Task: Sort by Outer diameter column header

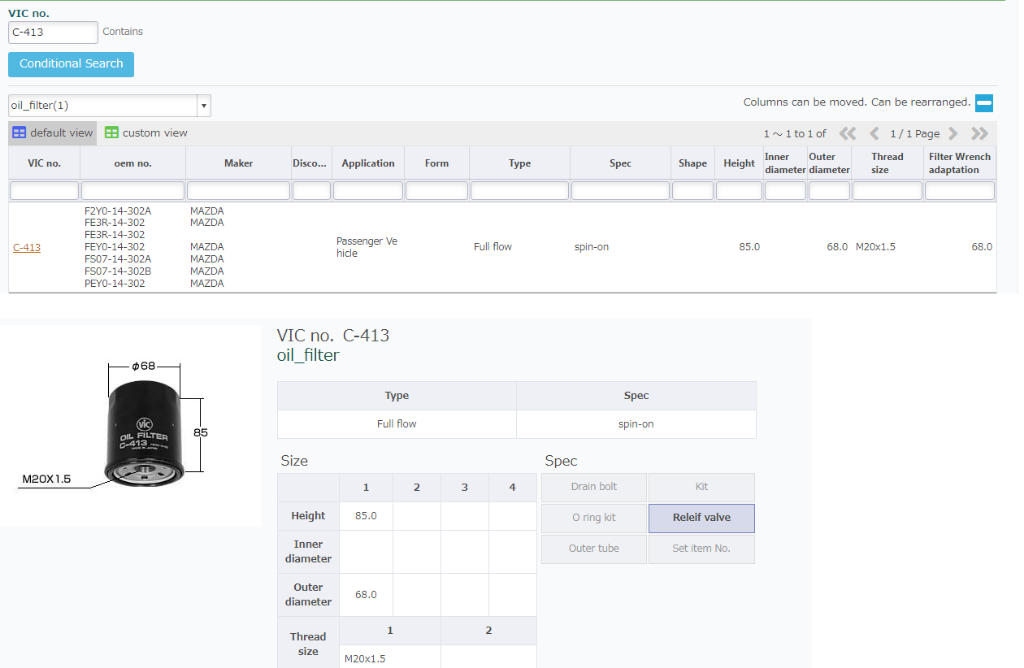Action: coord(829,163)
